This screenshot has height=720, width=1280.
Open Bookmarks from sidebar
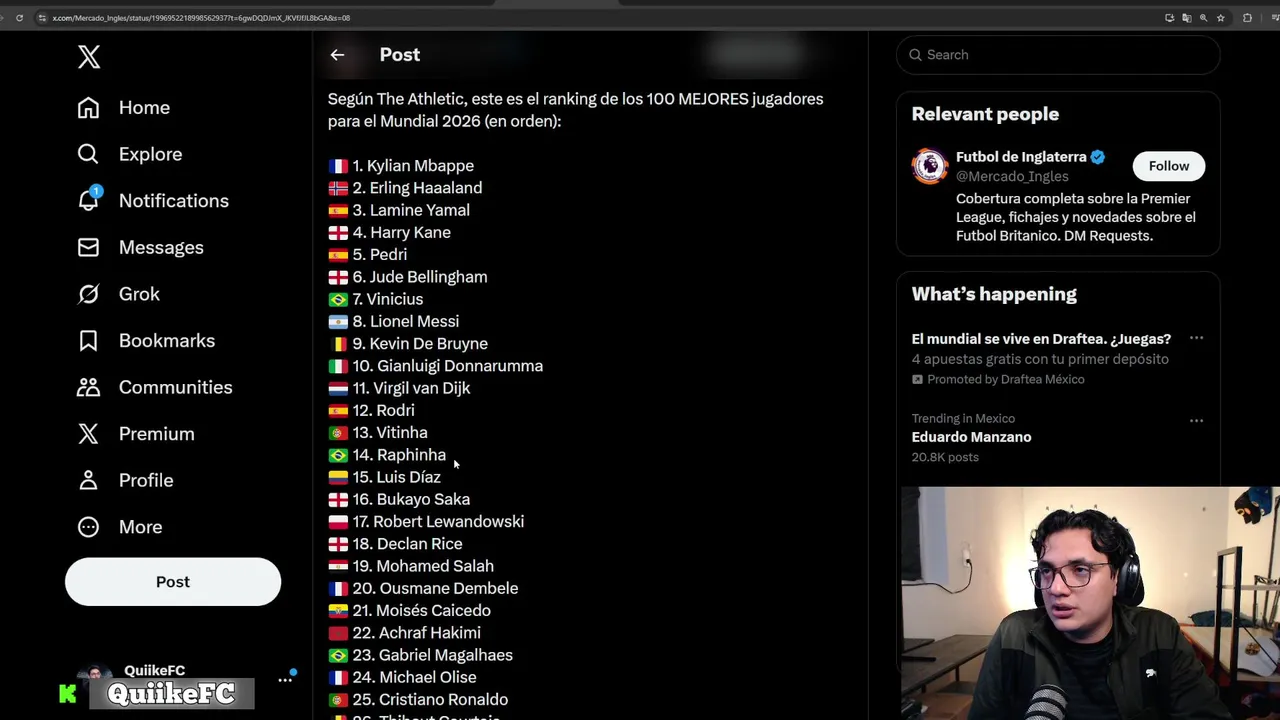(146, 340)
